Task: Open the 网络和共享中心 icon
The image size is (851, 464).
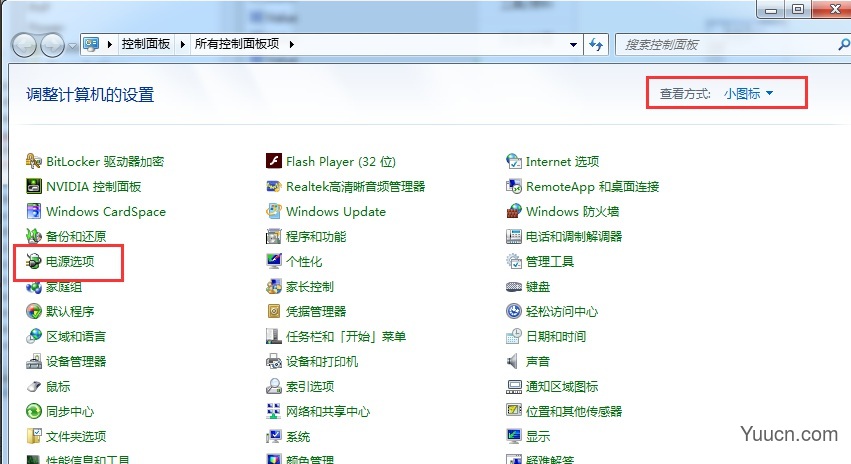Action: click(x=274, y=411)
